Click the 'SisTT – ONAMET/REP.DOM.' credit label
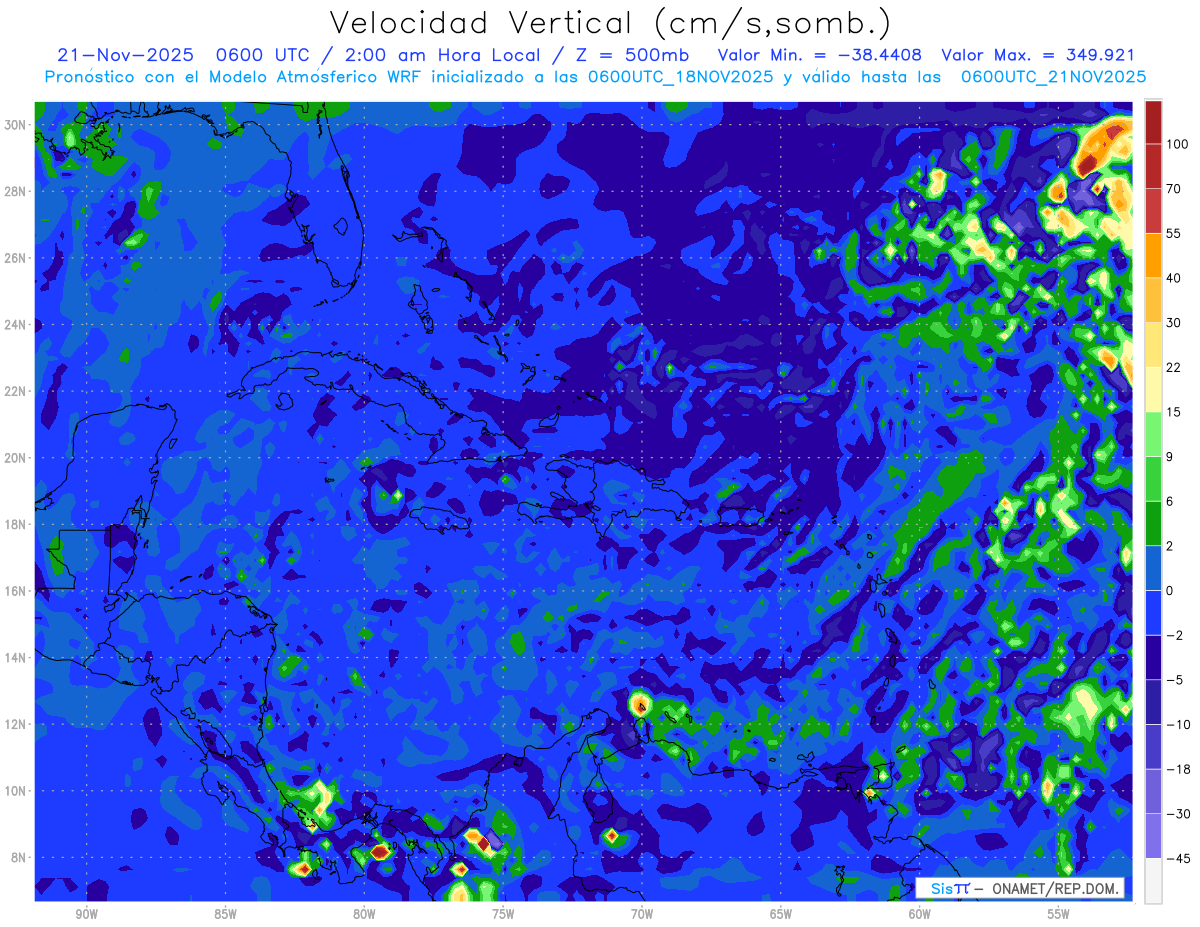The height and width of the screenshot is (927, 1200). [1020, 889]
